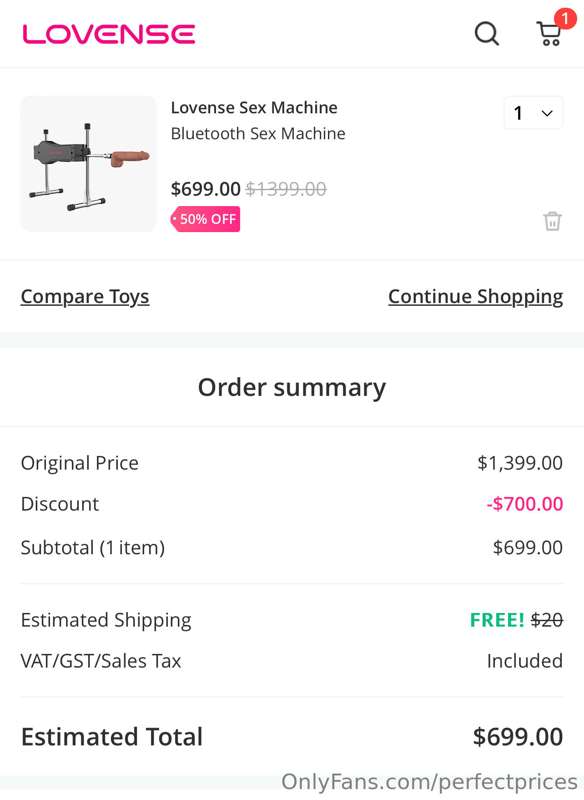Open the item quantity dropdown
The width and height of the screenshot is (584, 800).
coord(533,113)
